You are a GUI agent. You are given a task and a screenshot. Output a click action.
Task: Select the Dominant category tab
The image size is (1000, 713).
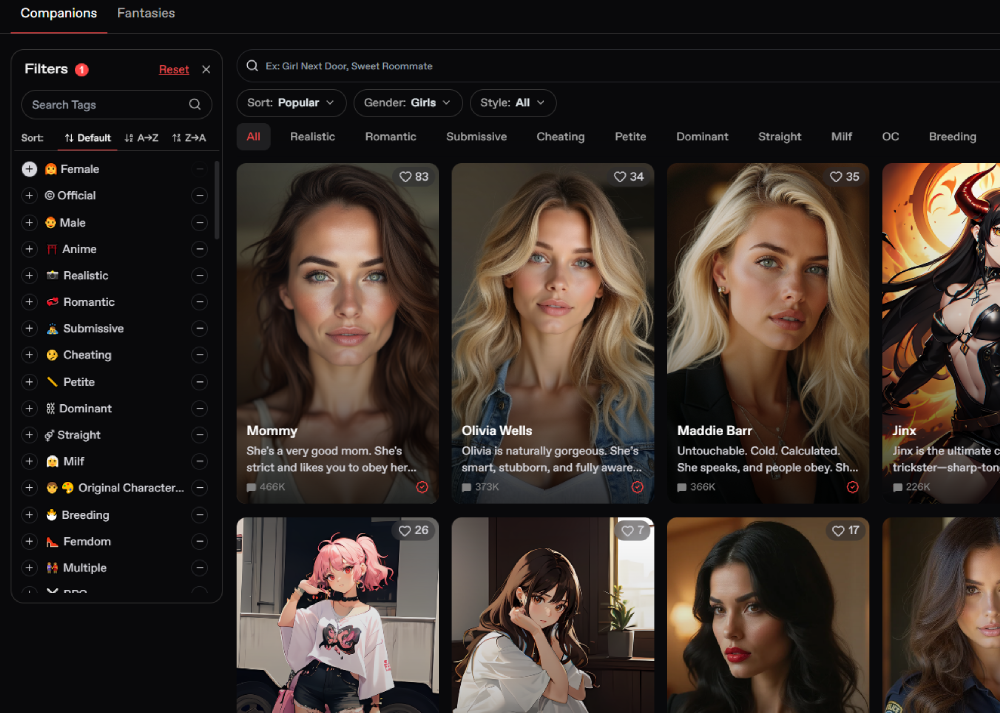702,136
